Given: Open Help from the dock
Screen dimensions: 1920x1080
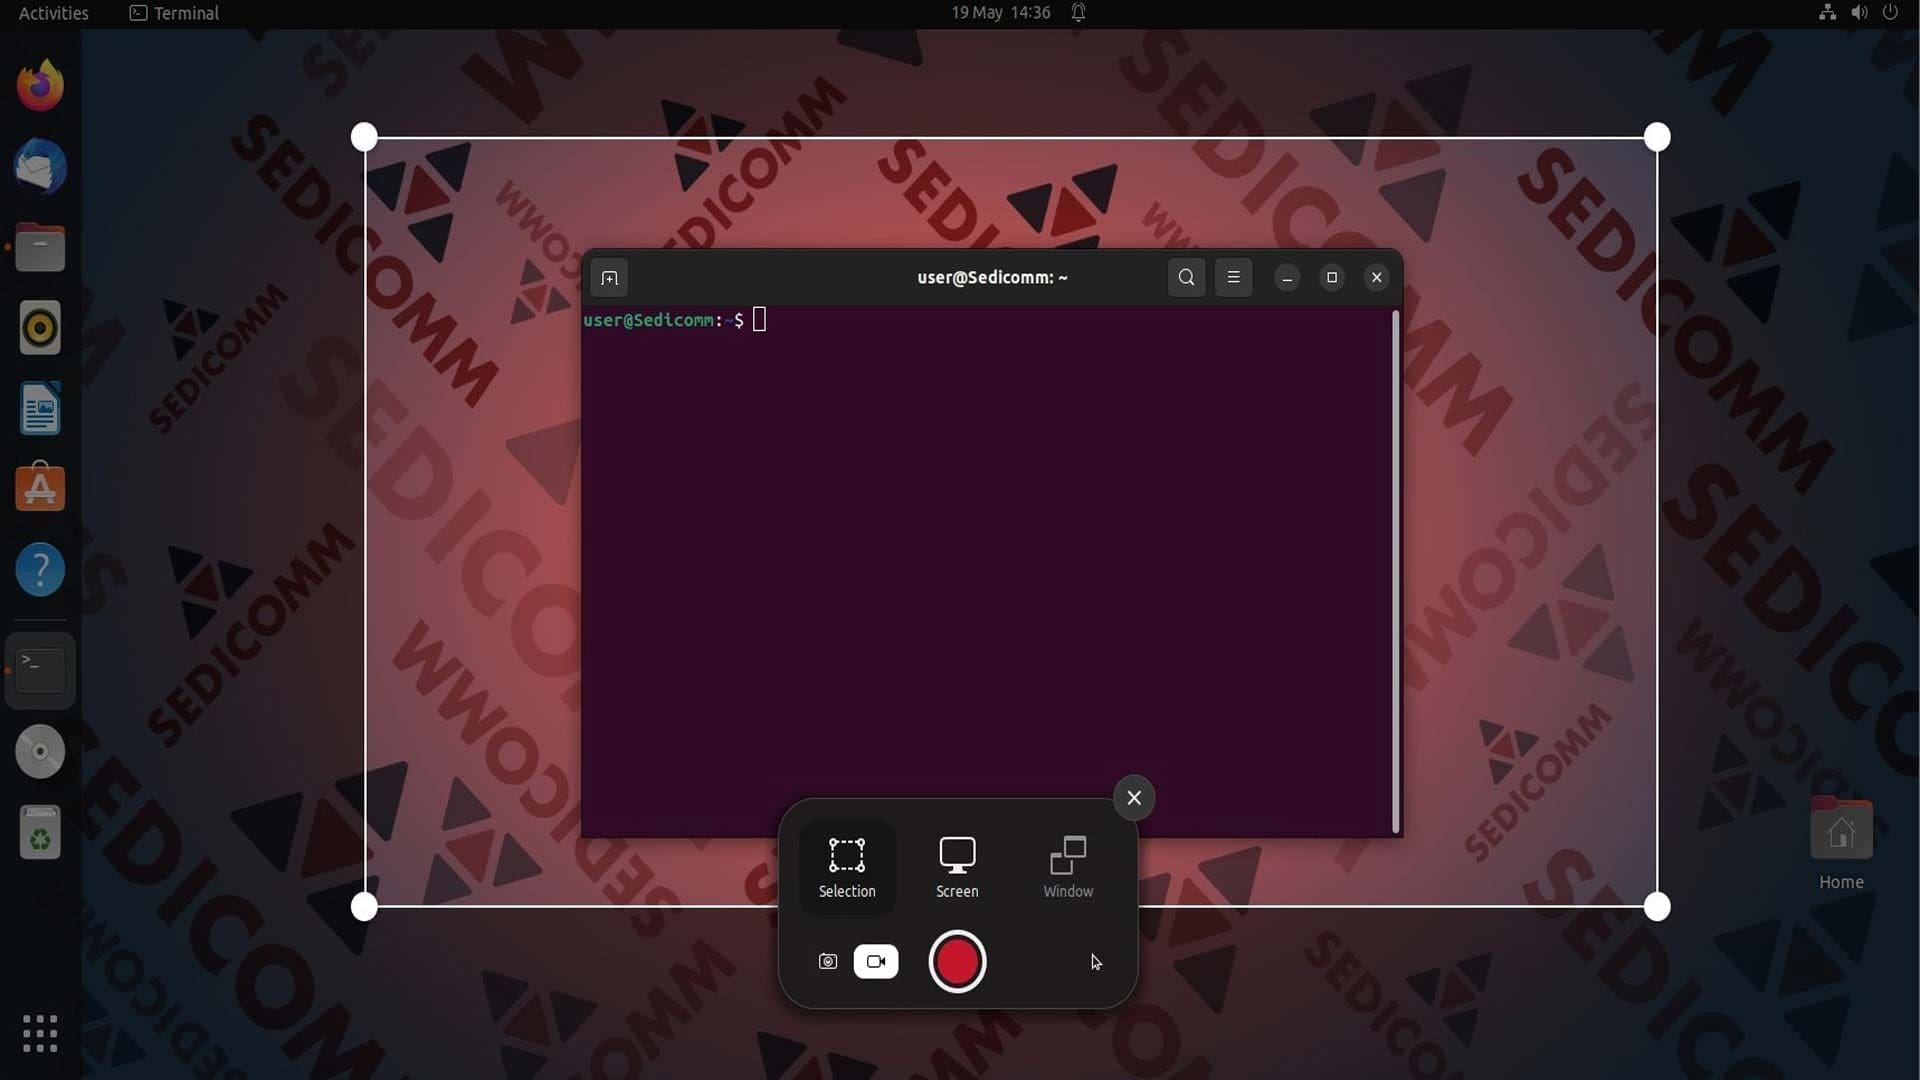Looking at the screenshot, I should (x=40, y=570).
